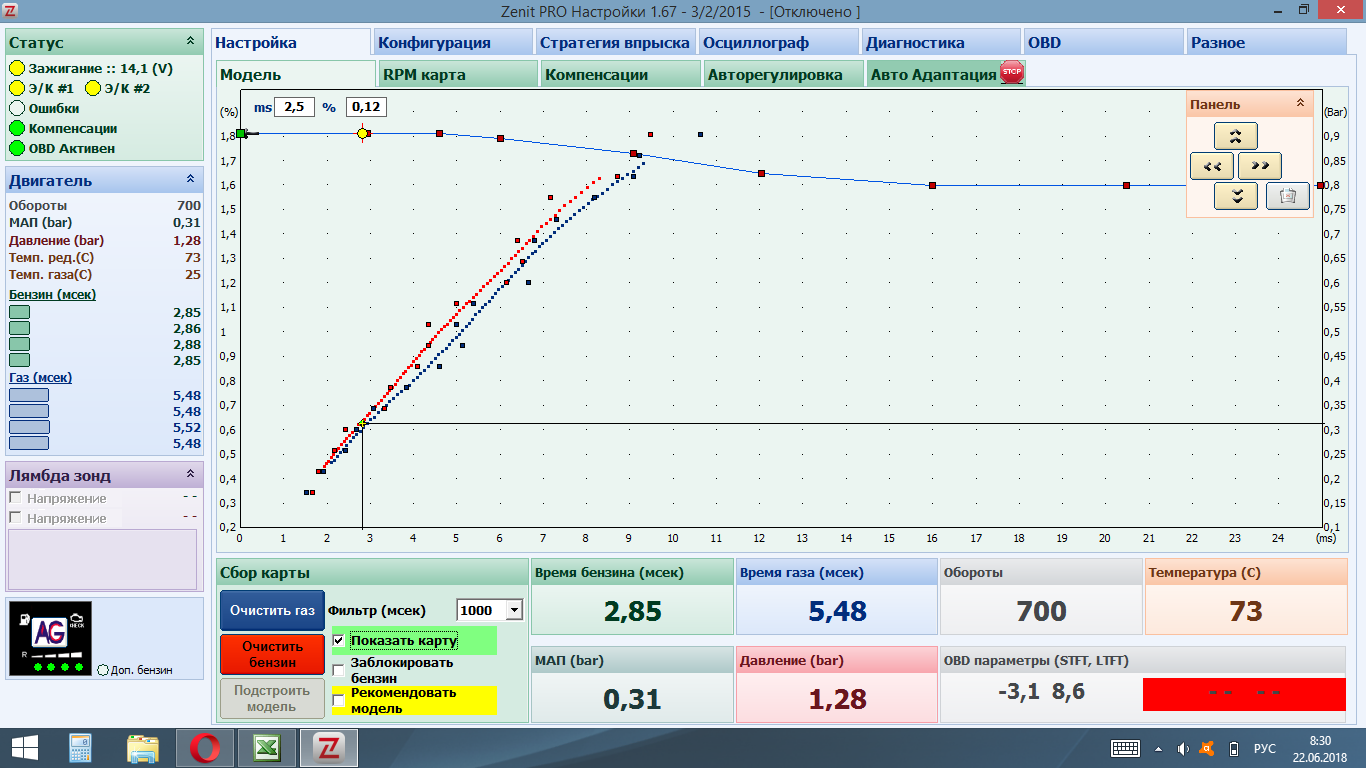Toggle first Напряжение lambda checkbox

[15, 498]
